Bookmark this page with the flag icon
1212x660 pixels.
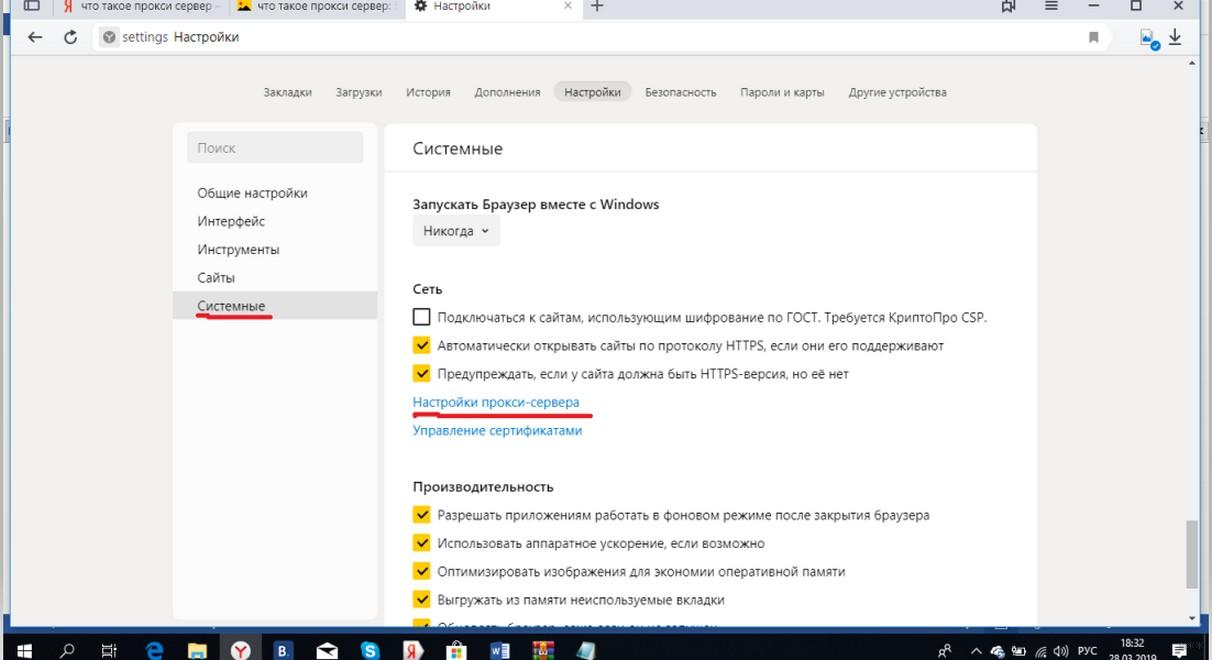pos(1093,37)
